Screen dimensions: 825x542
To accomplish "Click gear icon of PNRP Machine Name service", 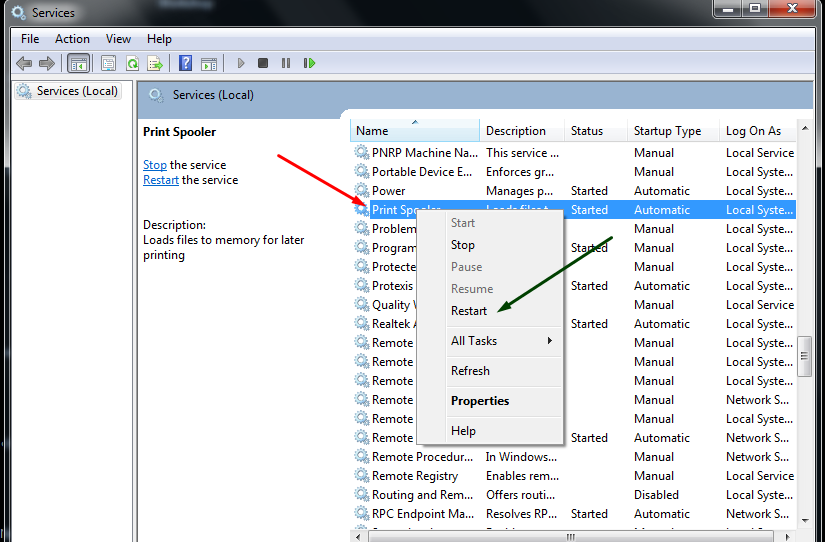I will click(x=361, y=153).
